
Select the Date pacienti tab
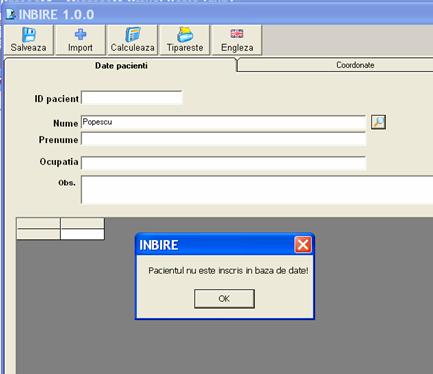(x=121, y=65)
